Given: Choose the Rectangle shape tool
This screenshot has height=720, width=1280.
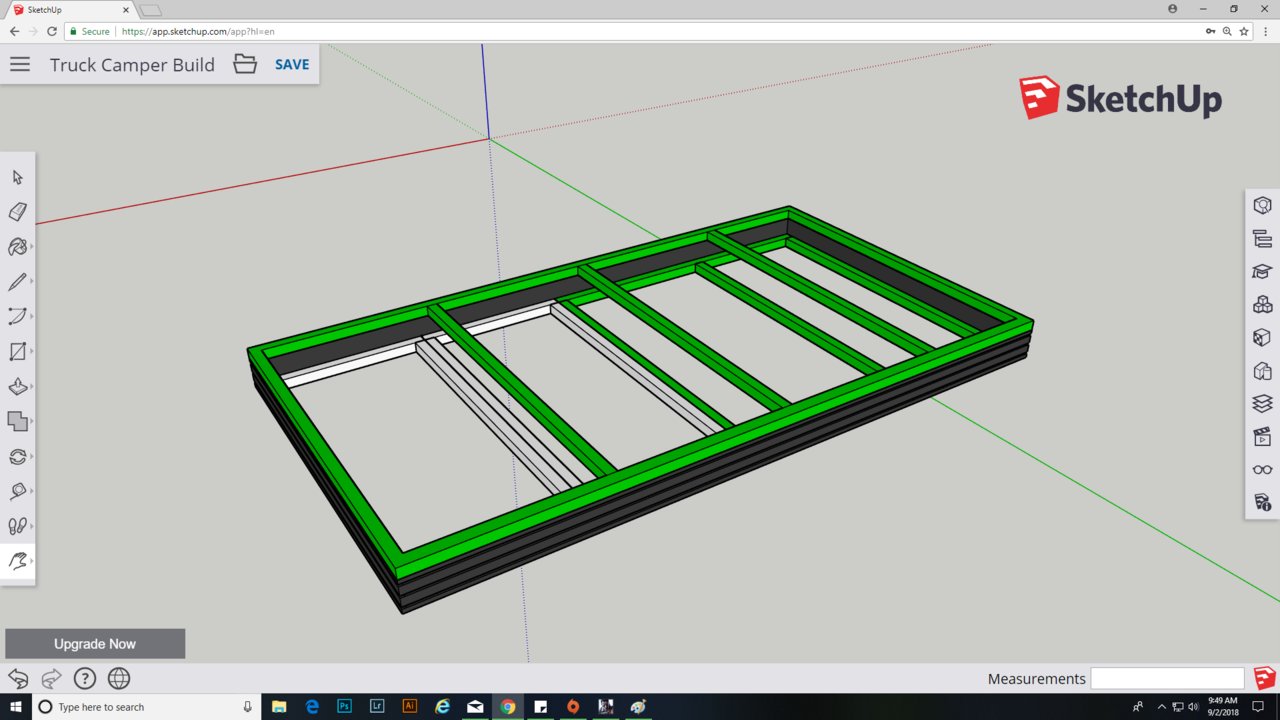Looking at the screenshot, I should pyautogui.click(x=17, y=352).
